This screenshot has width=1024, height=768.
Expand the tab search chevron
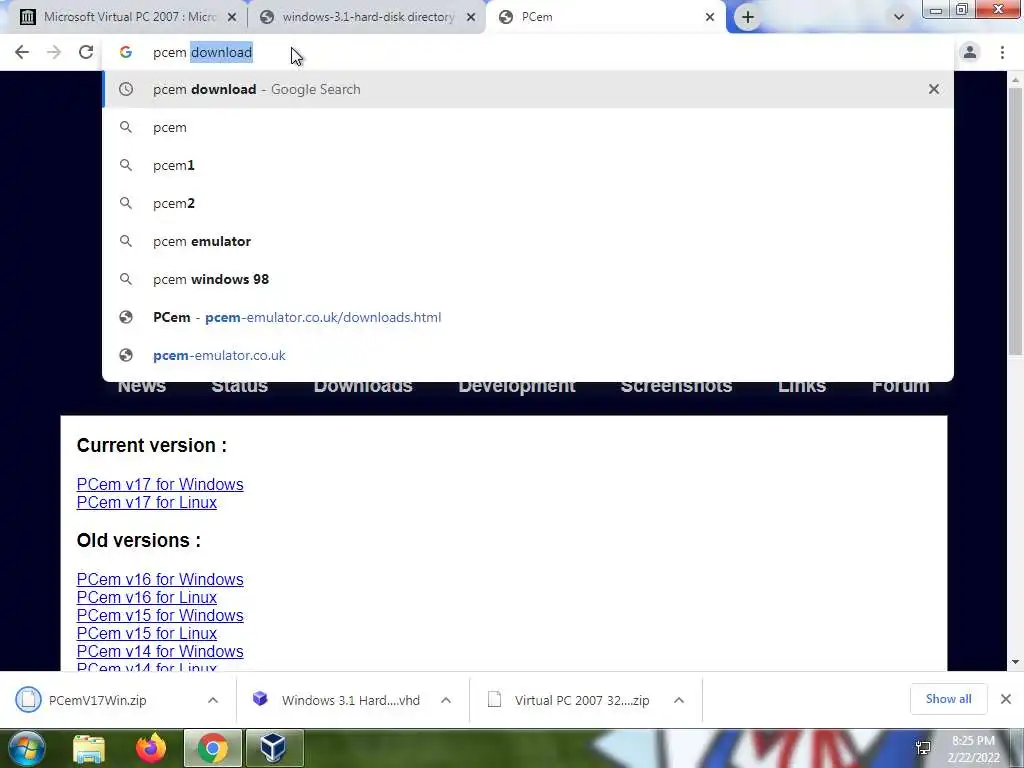[899, 17]
